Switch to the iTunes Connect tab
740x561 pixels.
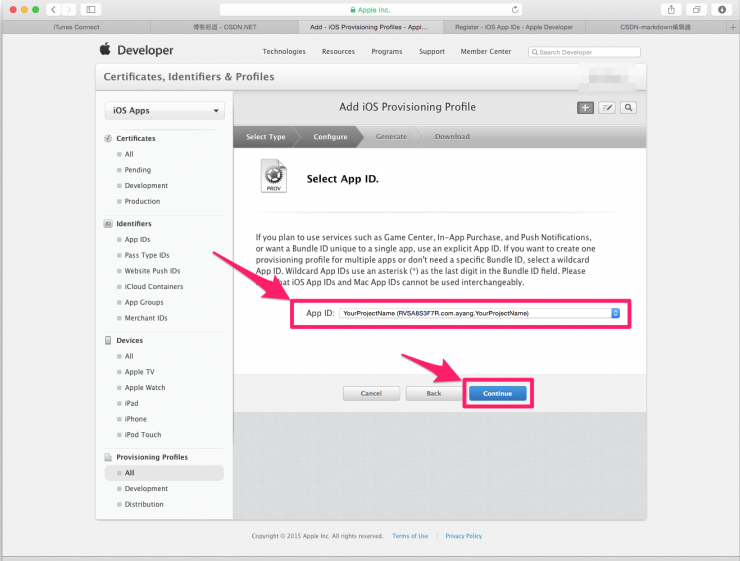point(76,27)
